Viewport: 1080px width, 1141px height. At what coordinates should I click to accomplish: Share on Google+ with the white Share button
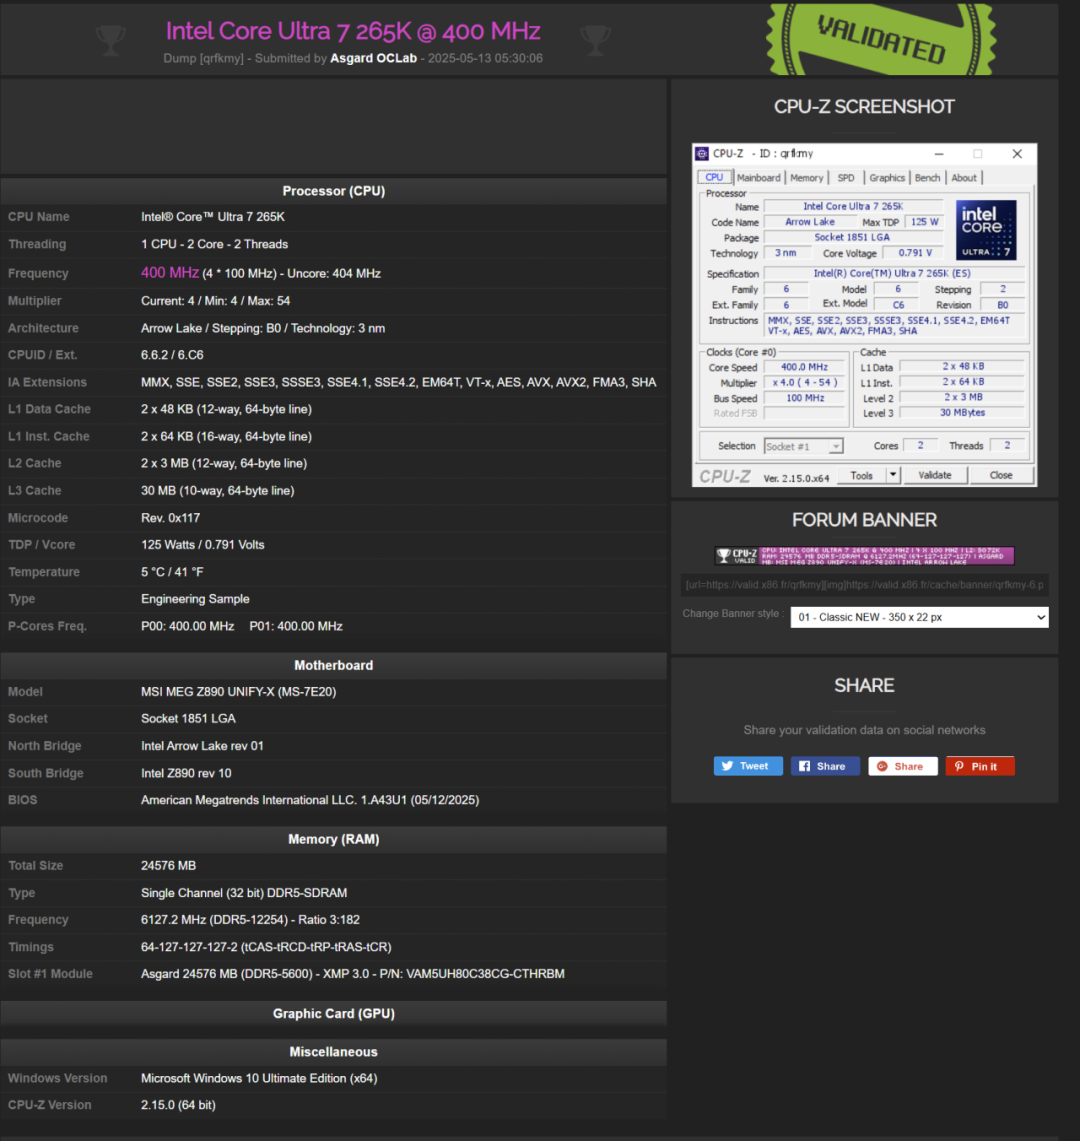point(902,766)
